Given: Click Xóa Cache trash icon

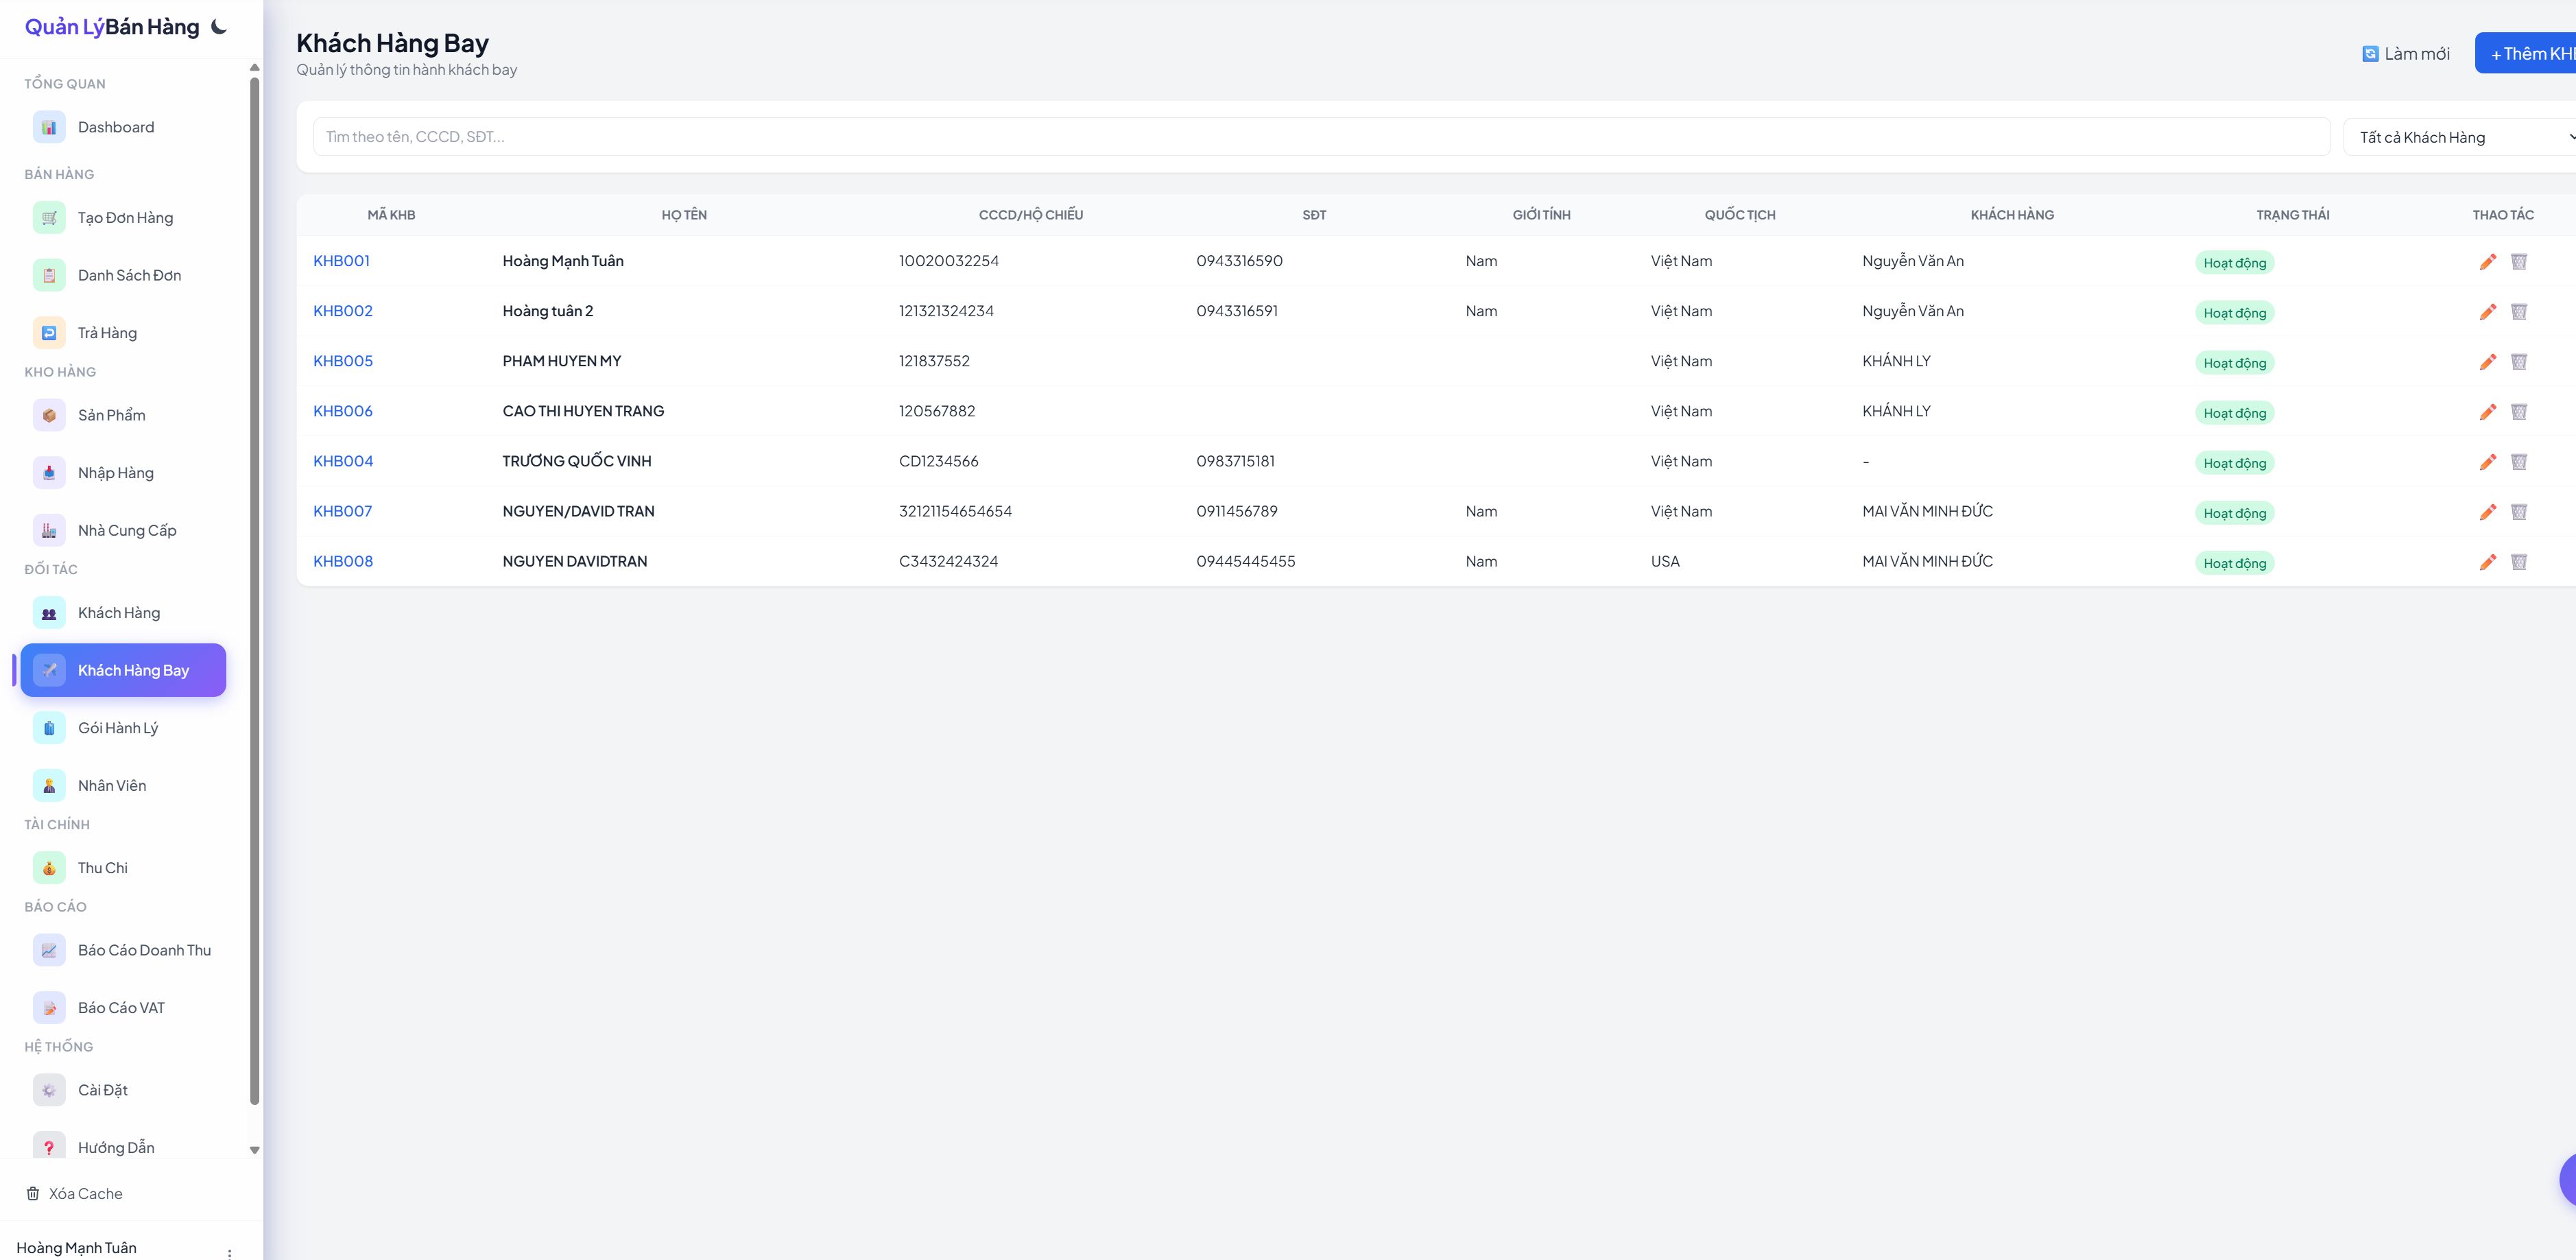Looking at the screenshot, I should 33,1193.
